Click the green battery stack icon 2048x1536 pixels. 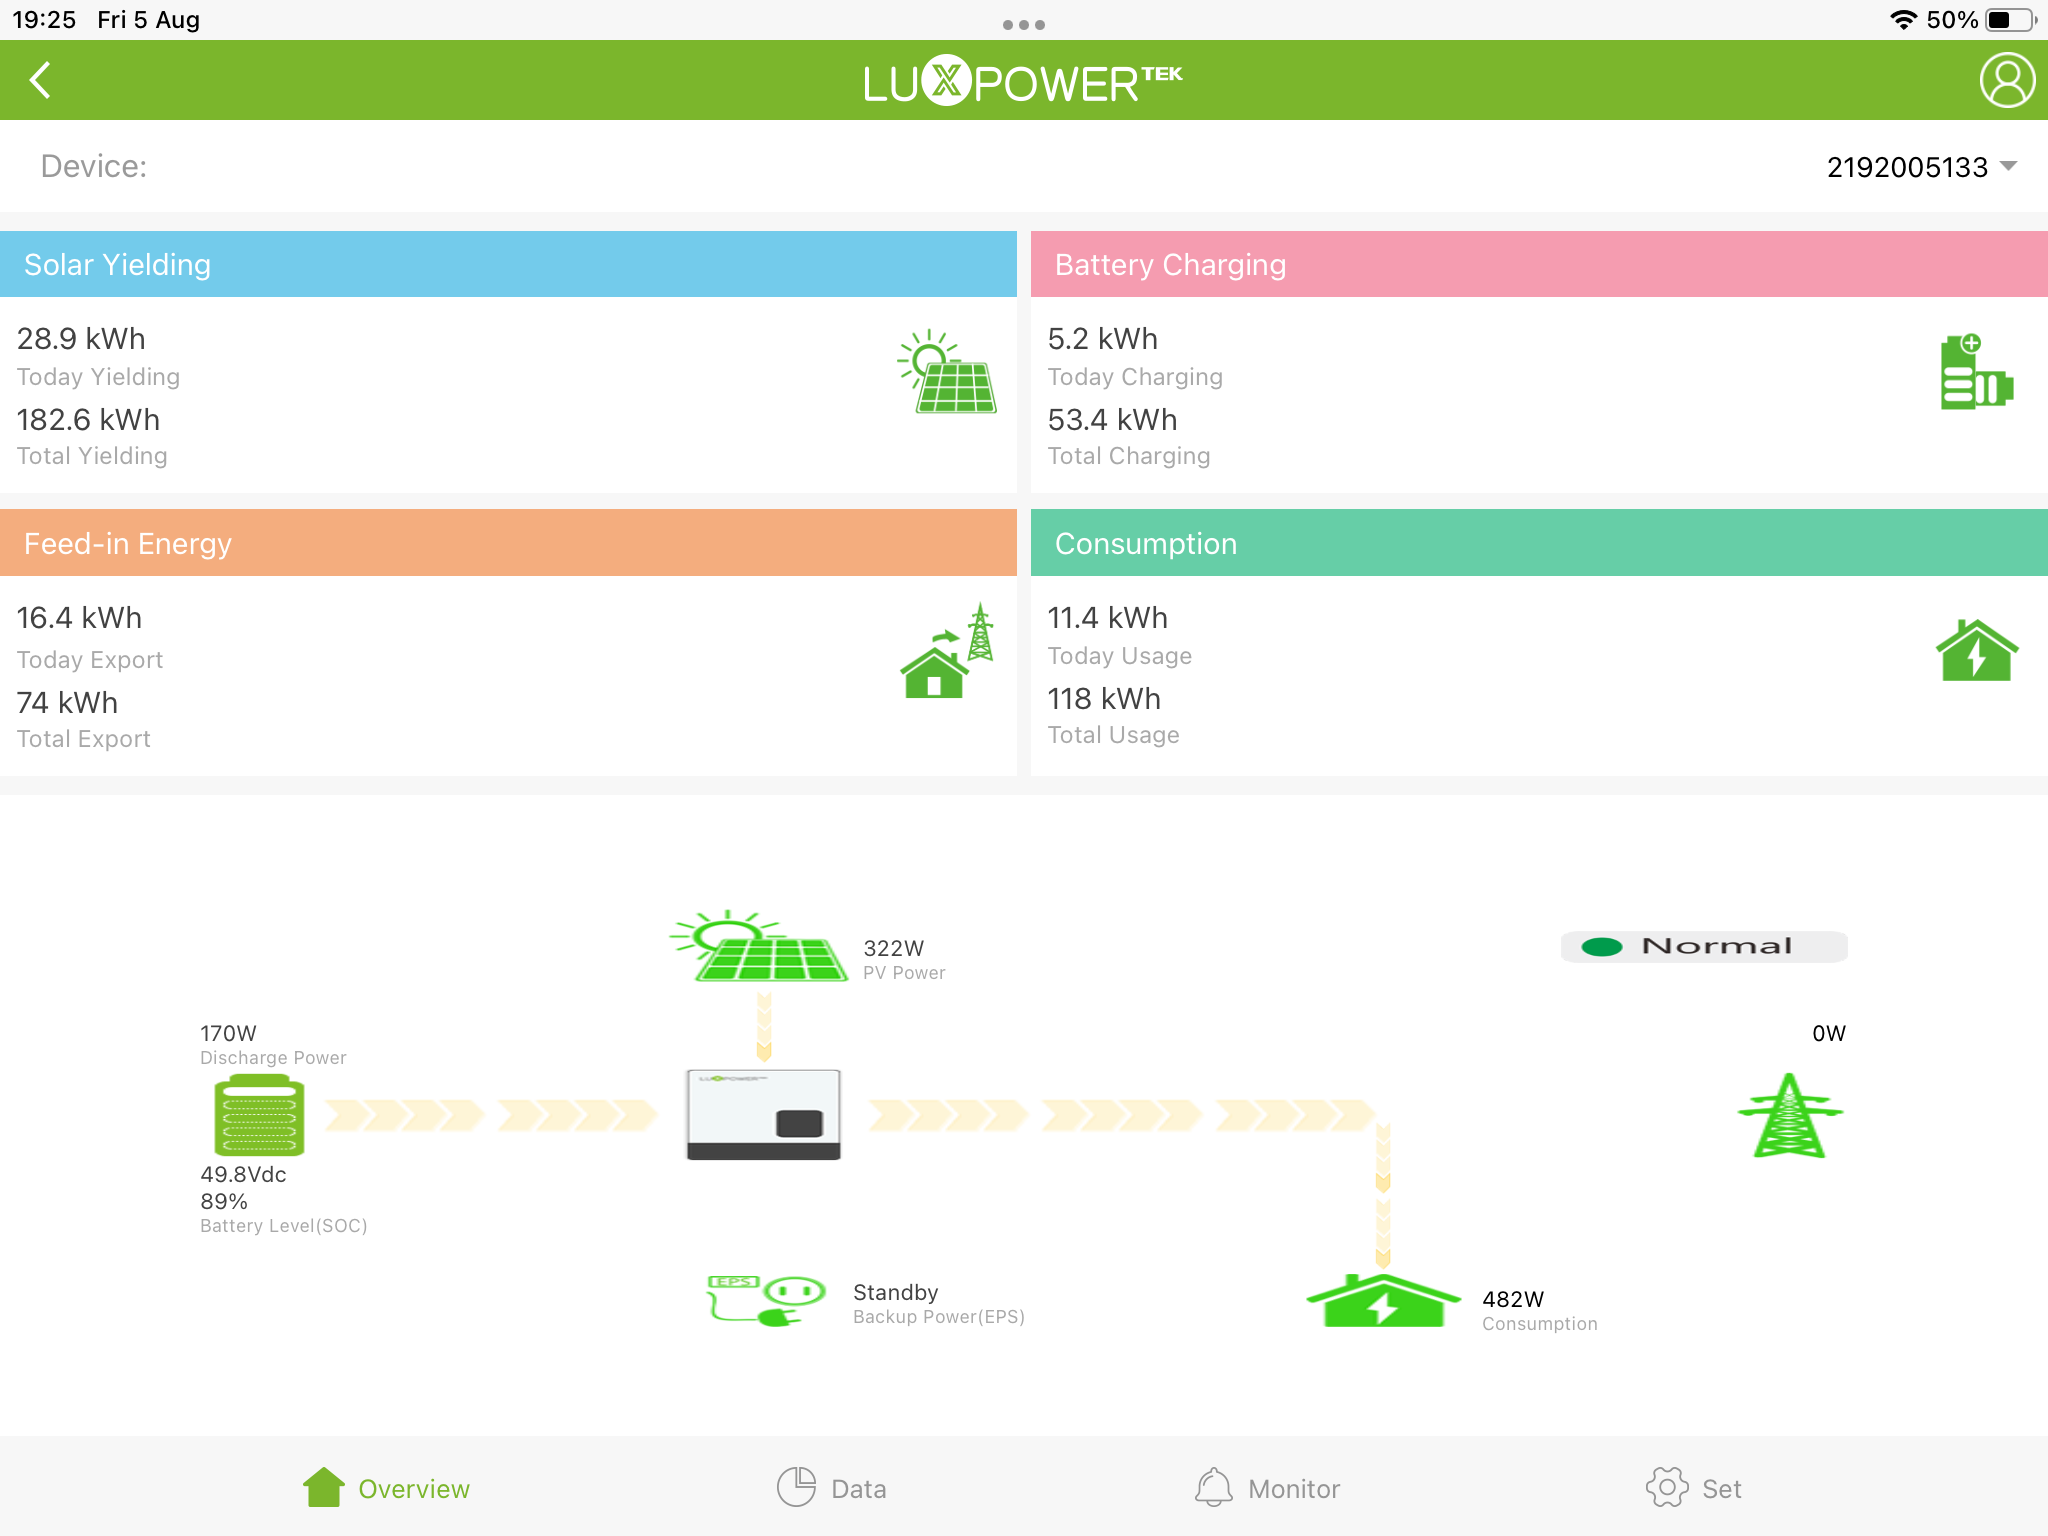pyautogui.click(x=259, y=1114)
